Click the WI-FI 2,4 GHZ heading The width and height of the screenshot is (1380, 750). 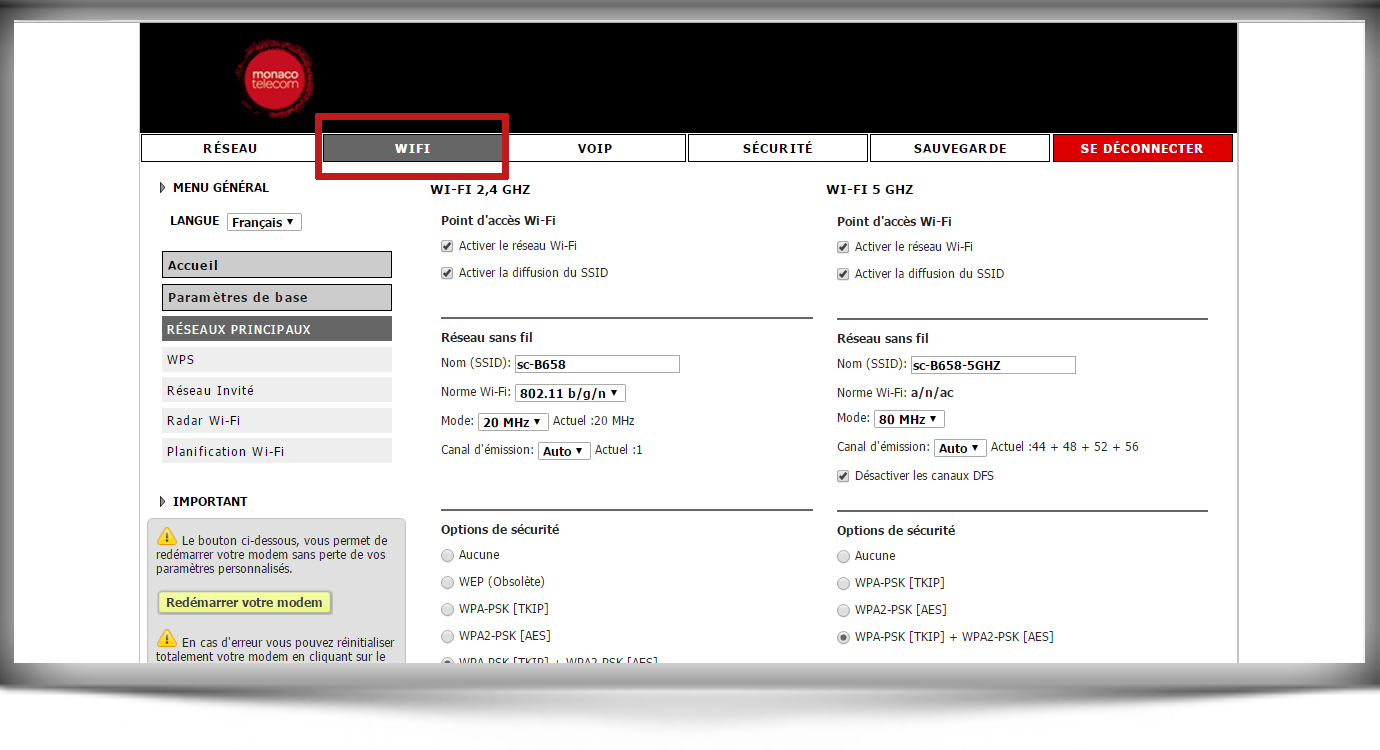[480, 189]
